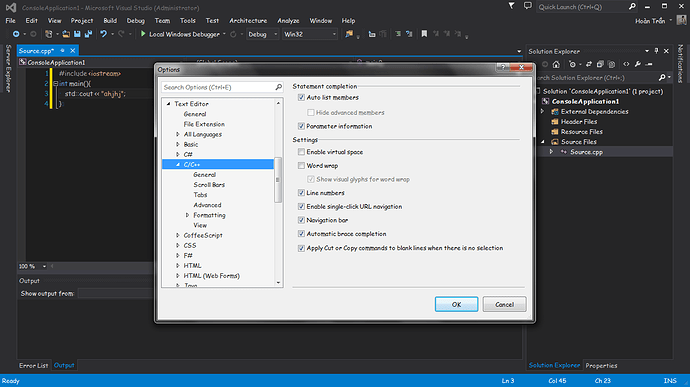Expand the CoffeeScript node in options tree
Screen dimensions: 690x387
(178, 235)
